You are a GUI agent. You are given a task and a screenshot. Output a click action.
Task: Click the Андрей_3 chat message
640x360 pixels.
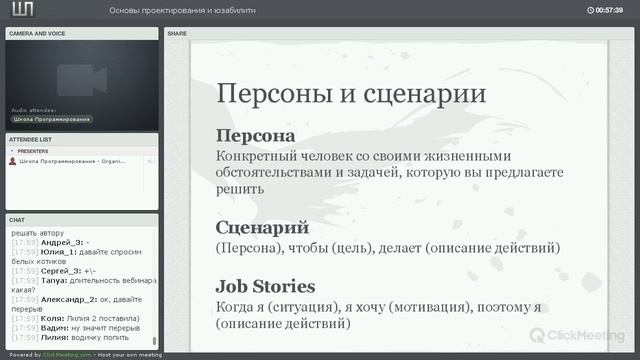point(50,242)
